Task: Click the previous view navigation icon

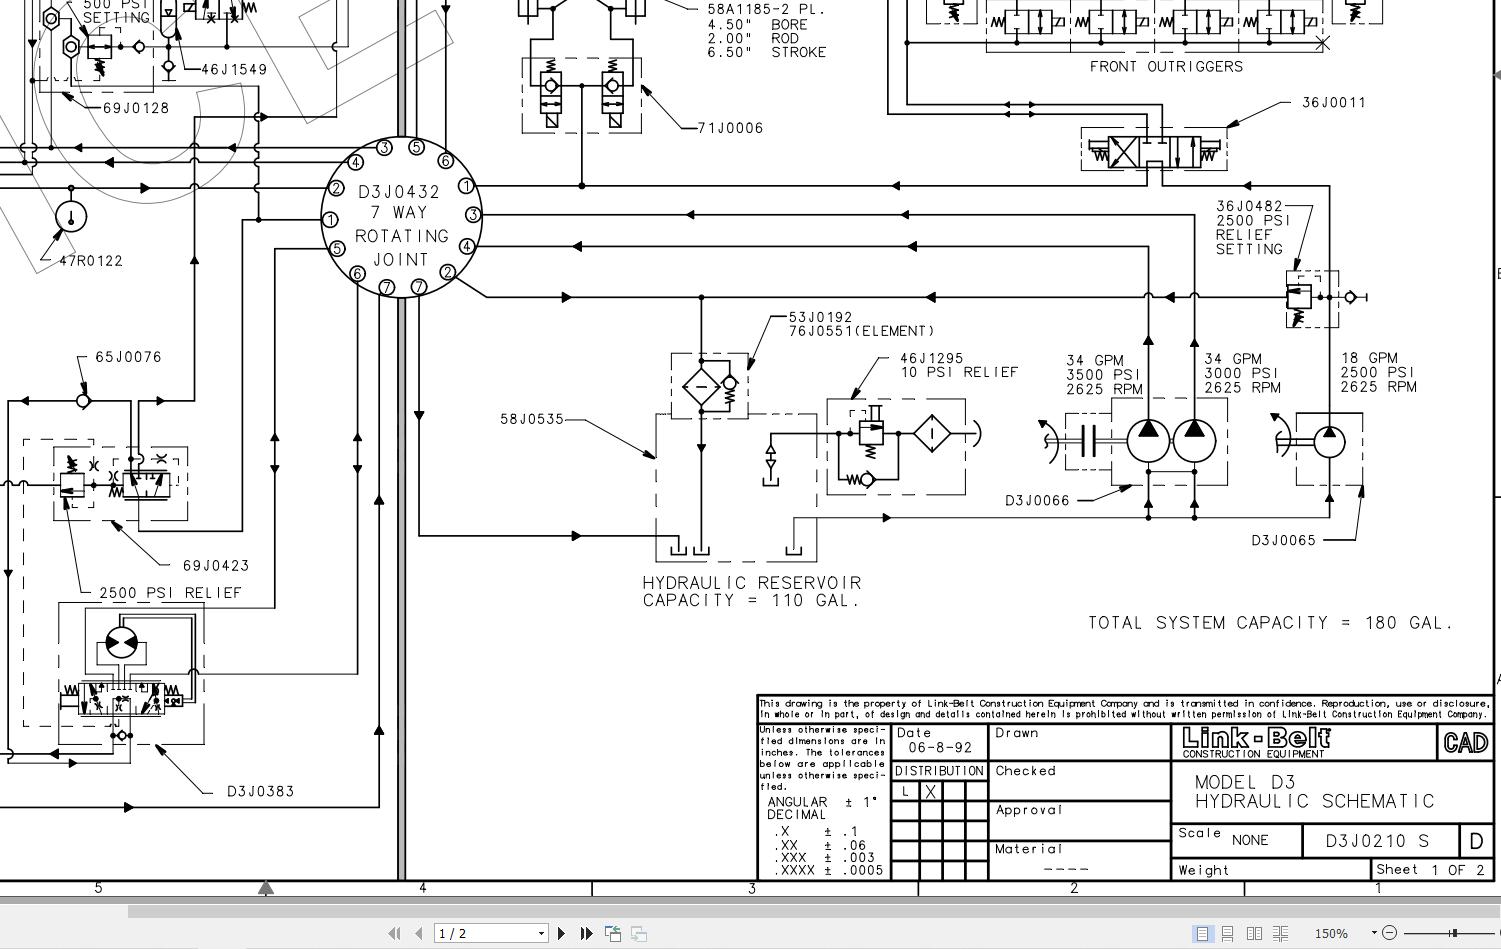Action: pyautogui.click(x=613, y=932)
